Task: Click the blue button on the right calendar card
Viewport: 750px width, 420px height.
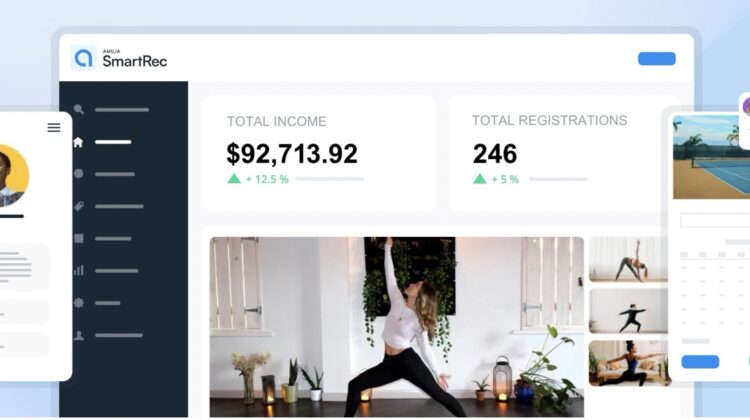Action: click(700, 362)
